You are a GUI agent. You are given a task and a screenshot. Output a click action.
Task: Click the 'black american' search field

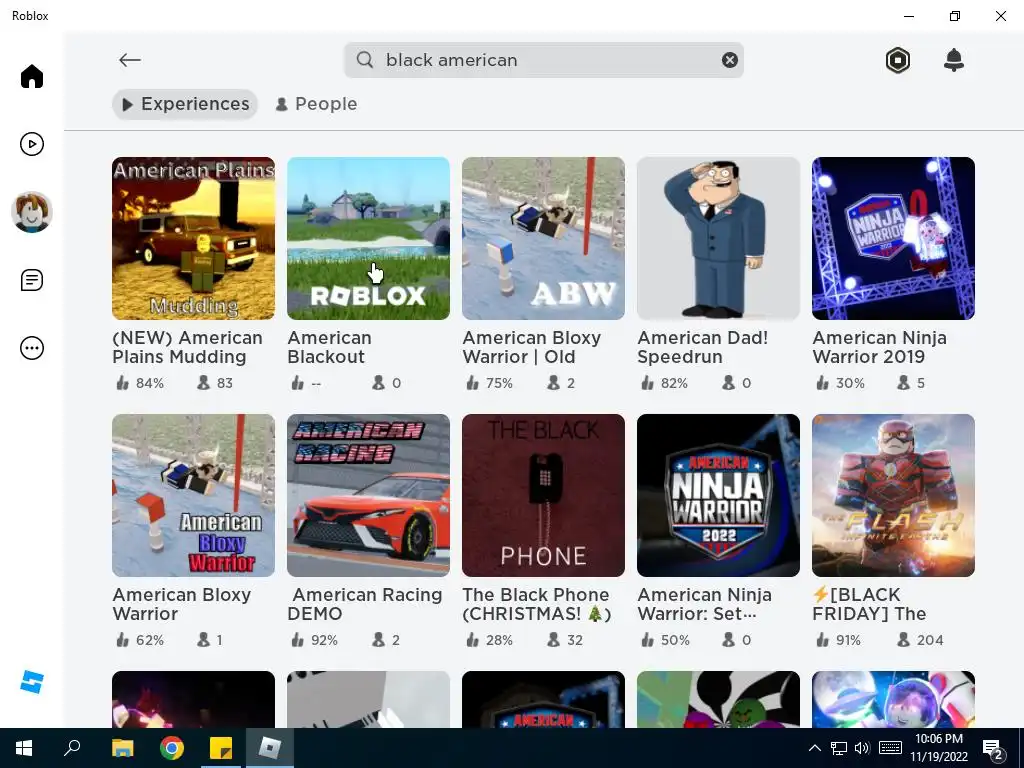pos(543,60)
